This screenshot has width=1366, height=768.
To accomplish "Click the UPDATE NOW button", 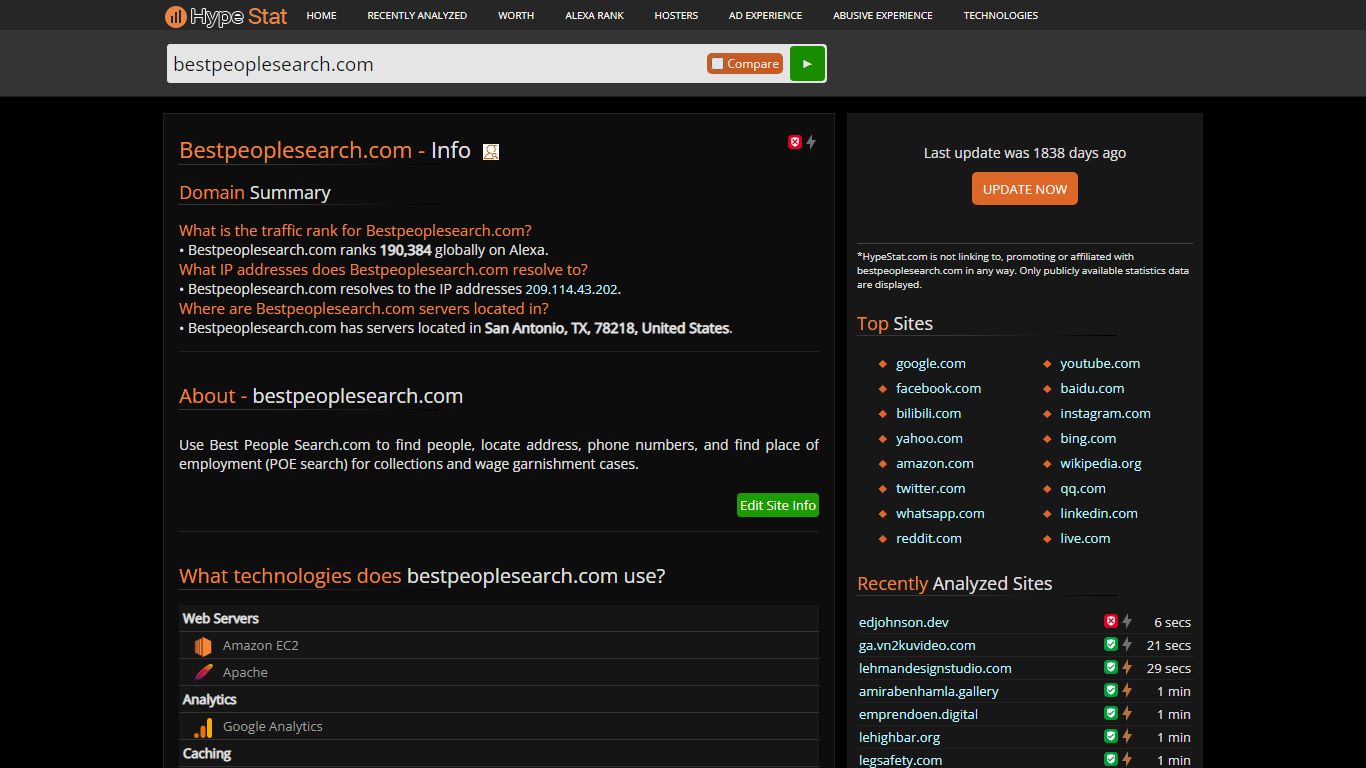I will tap(1025, 189).
